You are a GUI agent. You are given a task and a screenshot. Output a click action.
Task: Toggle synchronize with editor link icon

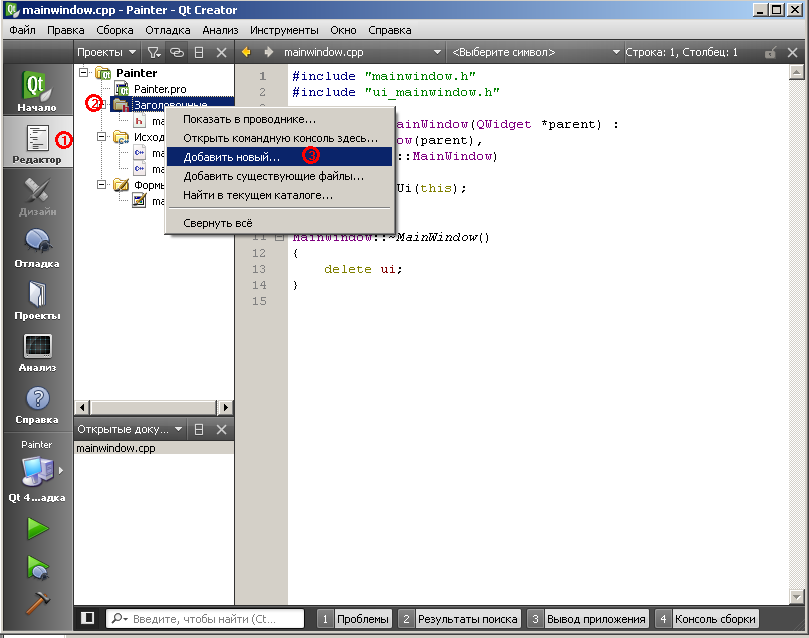pos(177,52)
